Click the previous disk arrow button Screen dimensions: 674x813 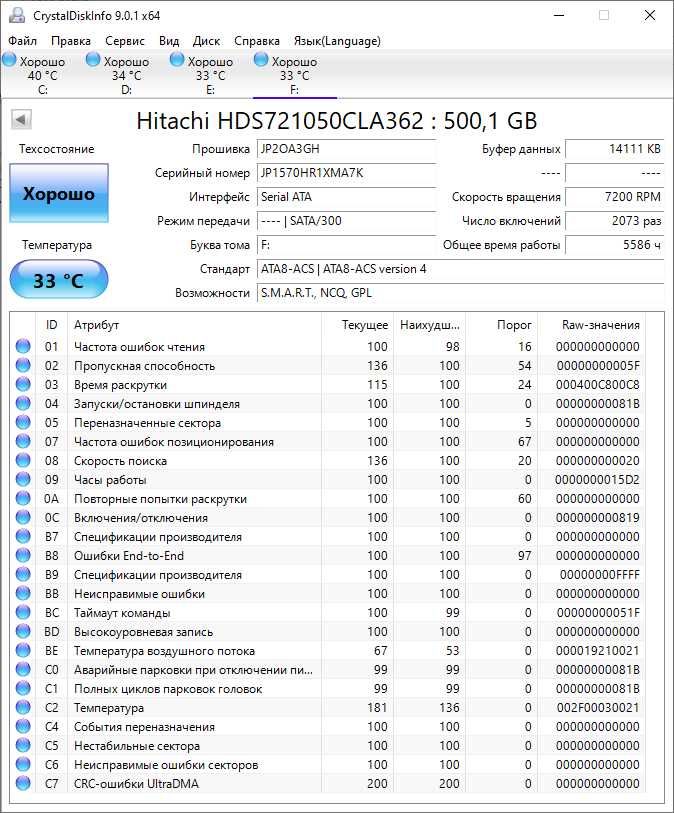(21, 120)
